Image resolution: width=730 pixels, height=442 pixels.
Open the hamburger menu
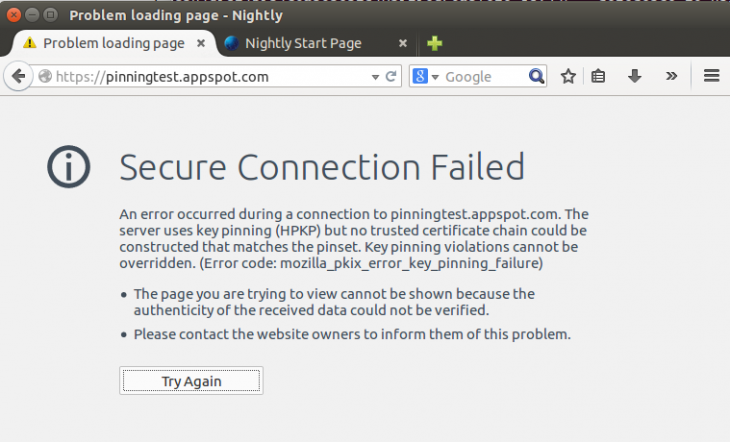(712, 76)
